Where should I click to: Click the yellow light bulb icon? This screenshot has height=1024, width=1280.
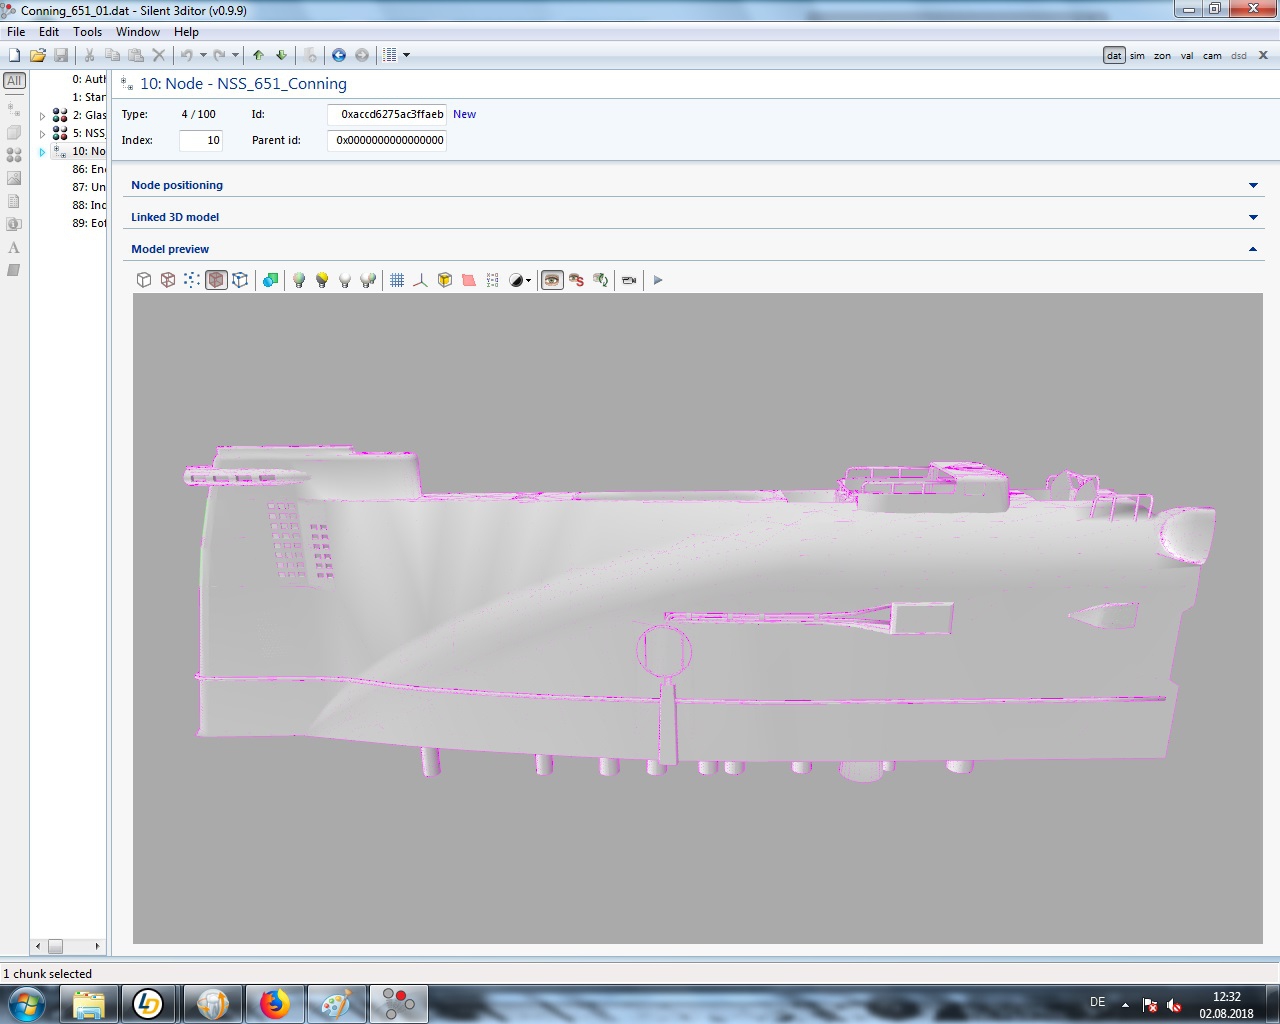[x=322, y=280]
